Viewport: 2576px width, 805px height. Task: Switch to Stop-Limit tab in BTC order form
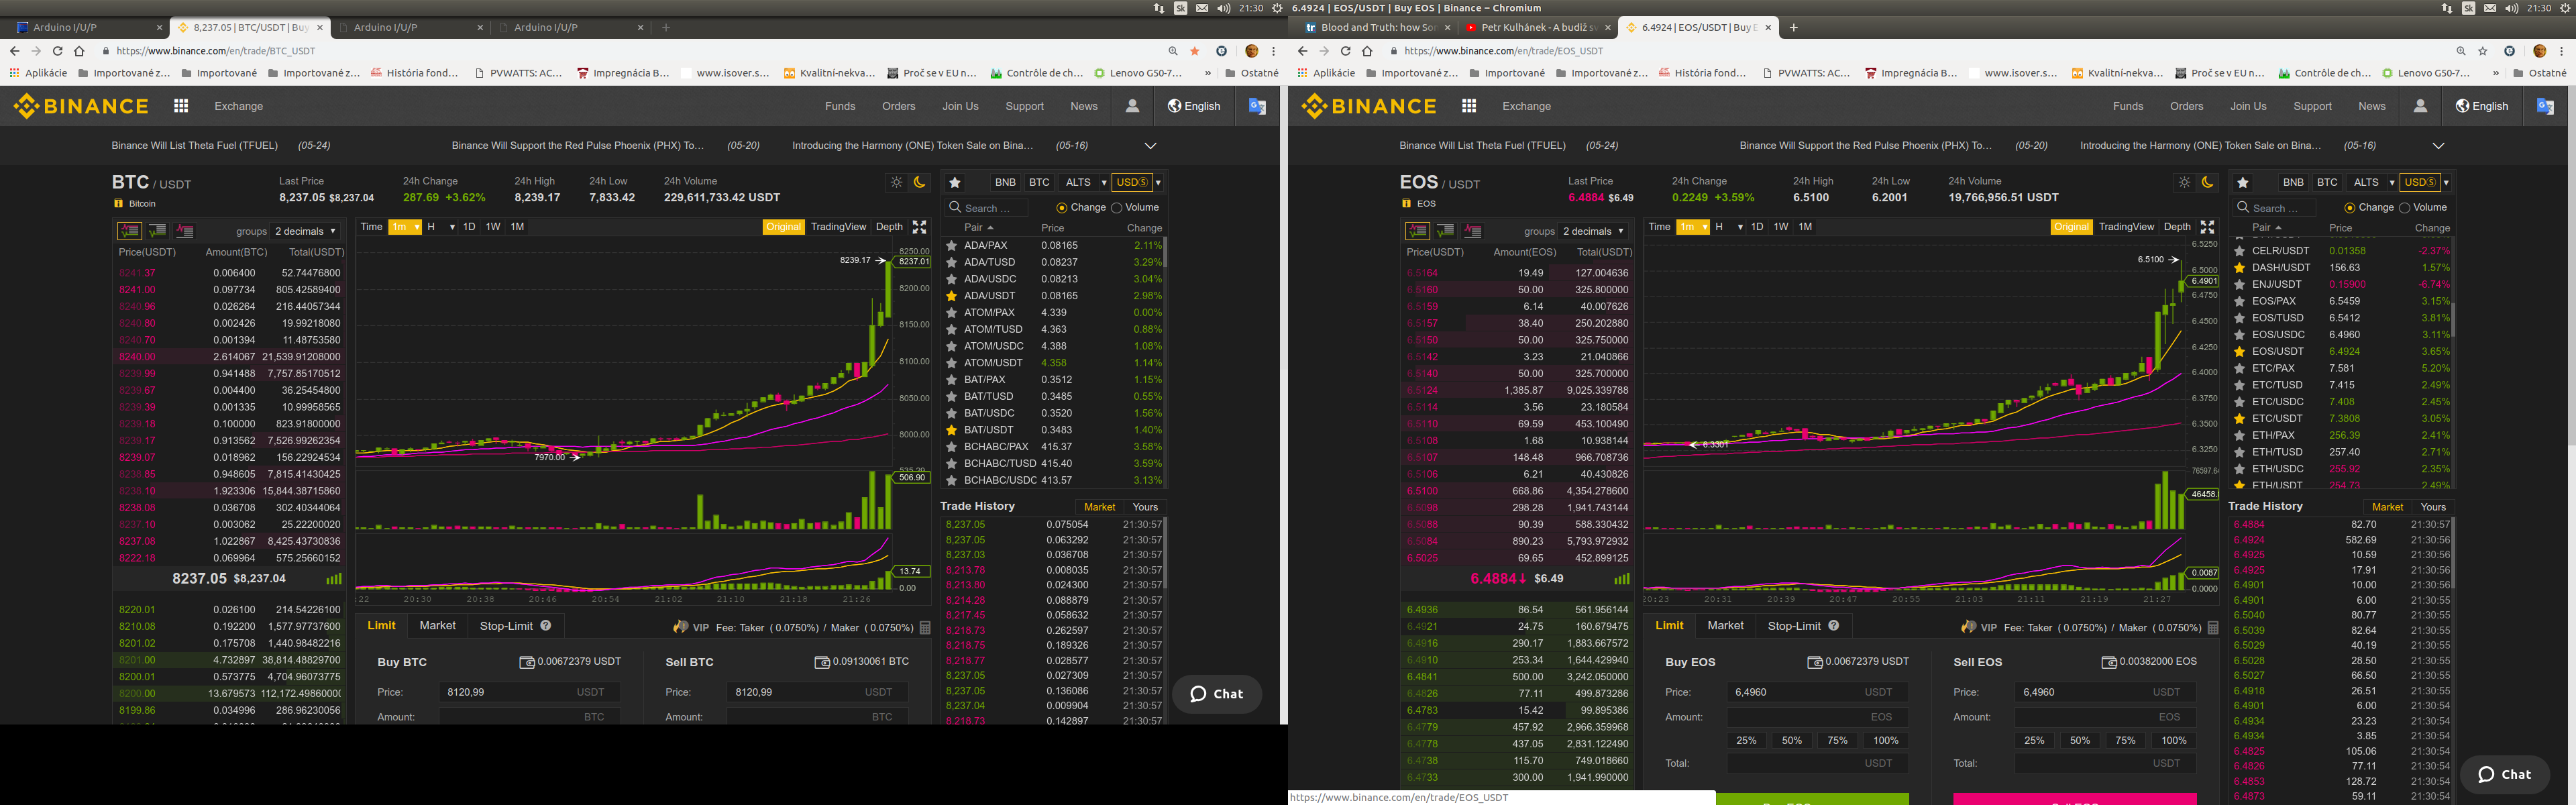[506, 626]
